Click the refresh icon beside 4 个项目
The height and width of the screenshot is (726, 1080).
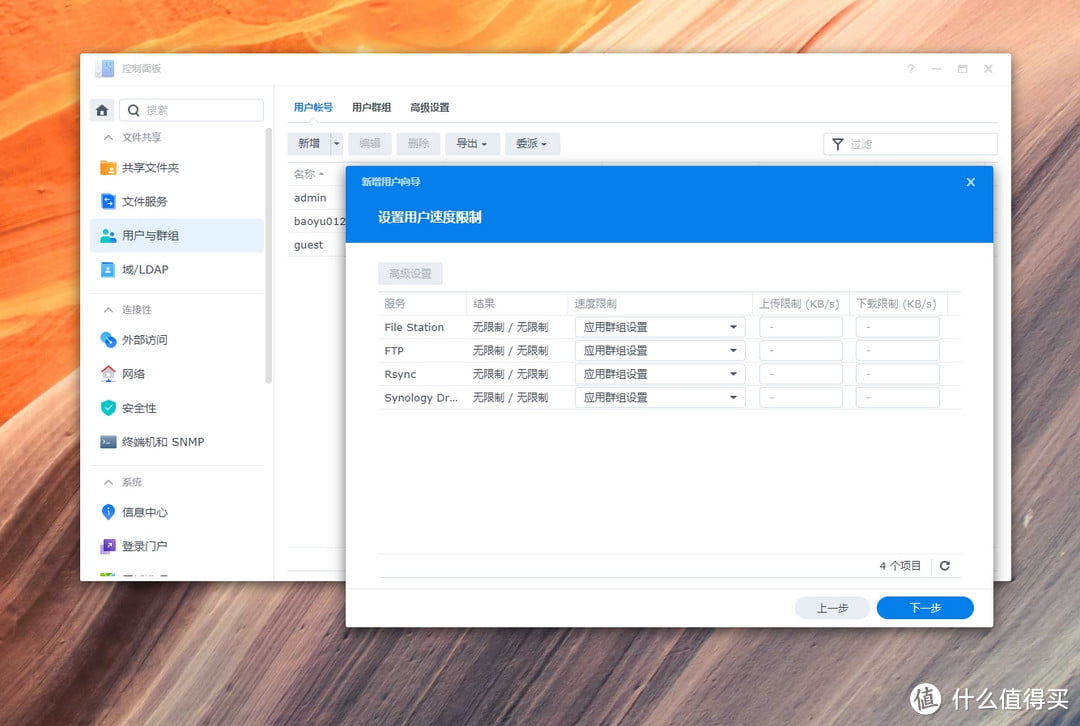pos(944,566)
